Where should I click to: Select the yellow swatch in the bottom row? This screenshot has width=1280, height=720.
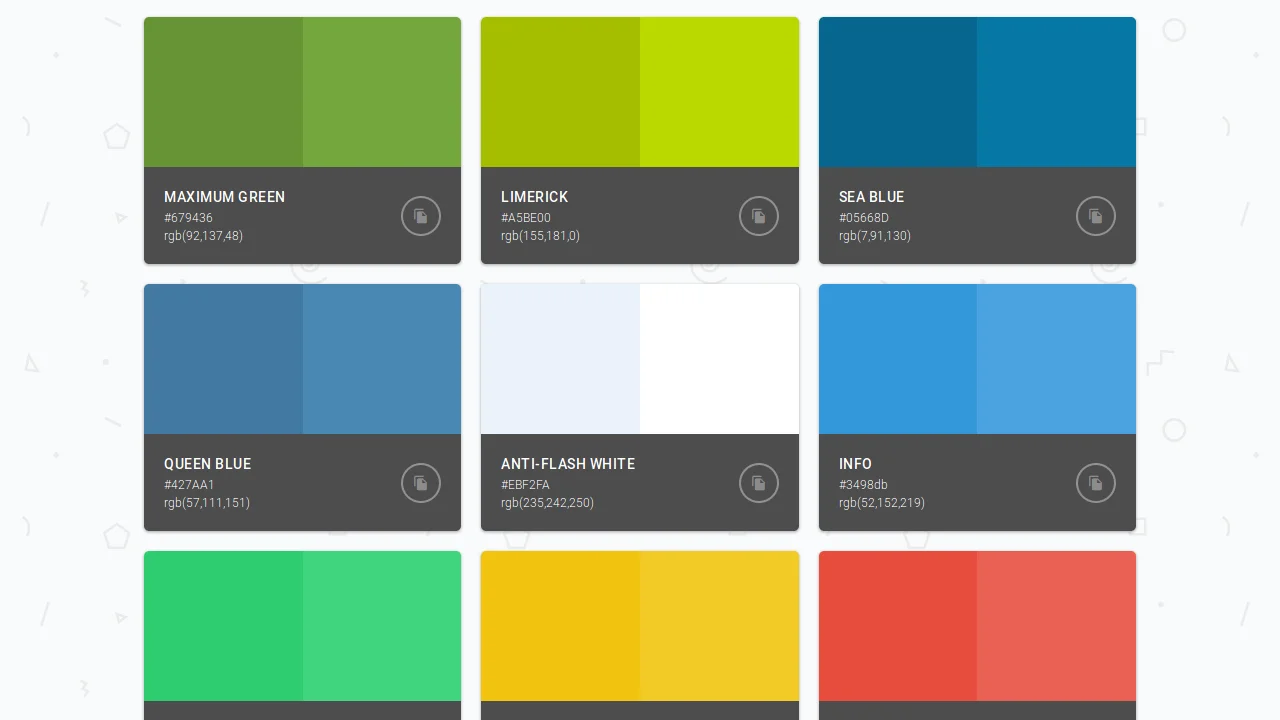pyautogui.click(x=640, y=625)
